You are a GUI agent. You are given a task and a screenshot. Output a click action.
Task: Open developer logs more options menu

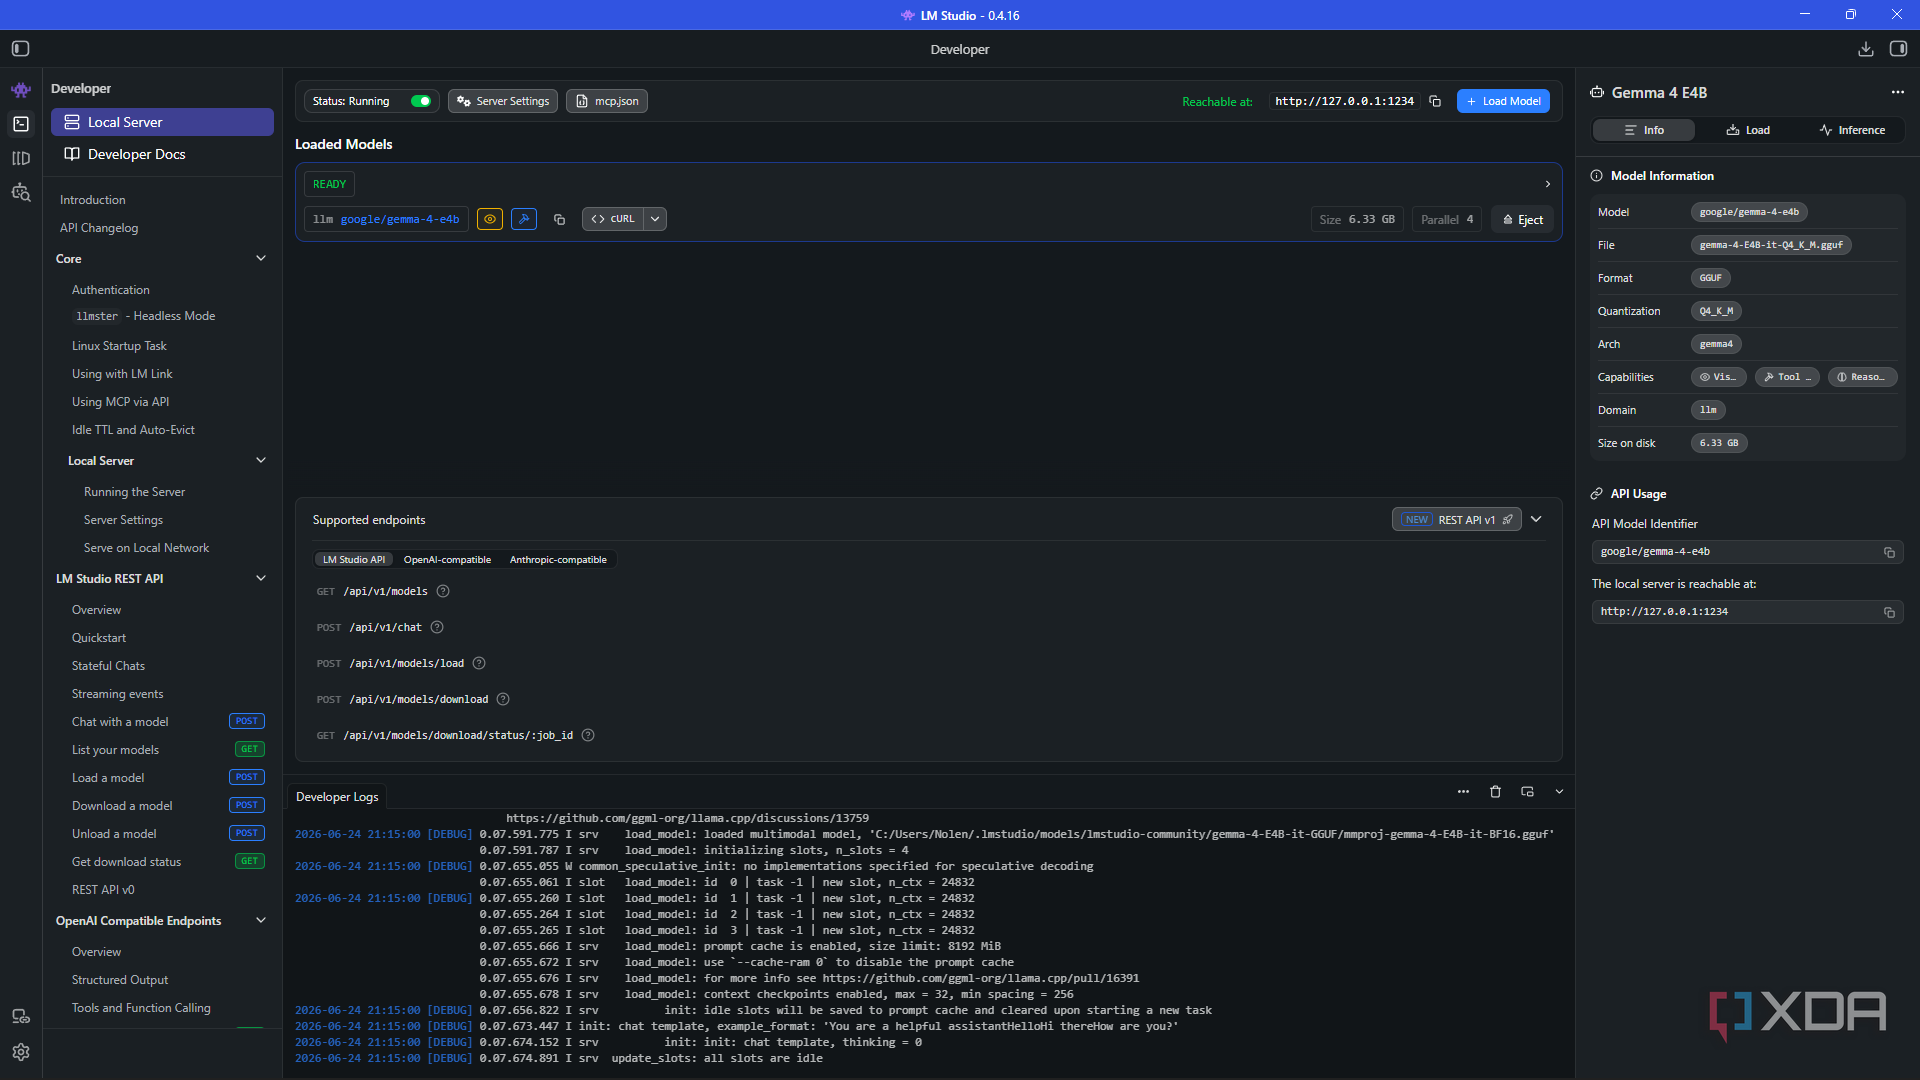click(1463, 791)
